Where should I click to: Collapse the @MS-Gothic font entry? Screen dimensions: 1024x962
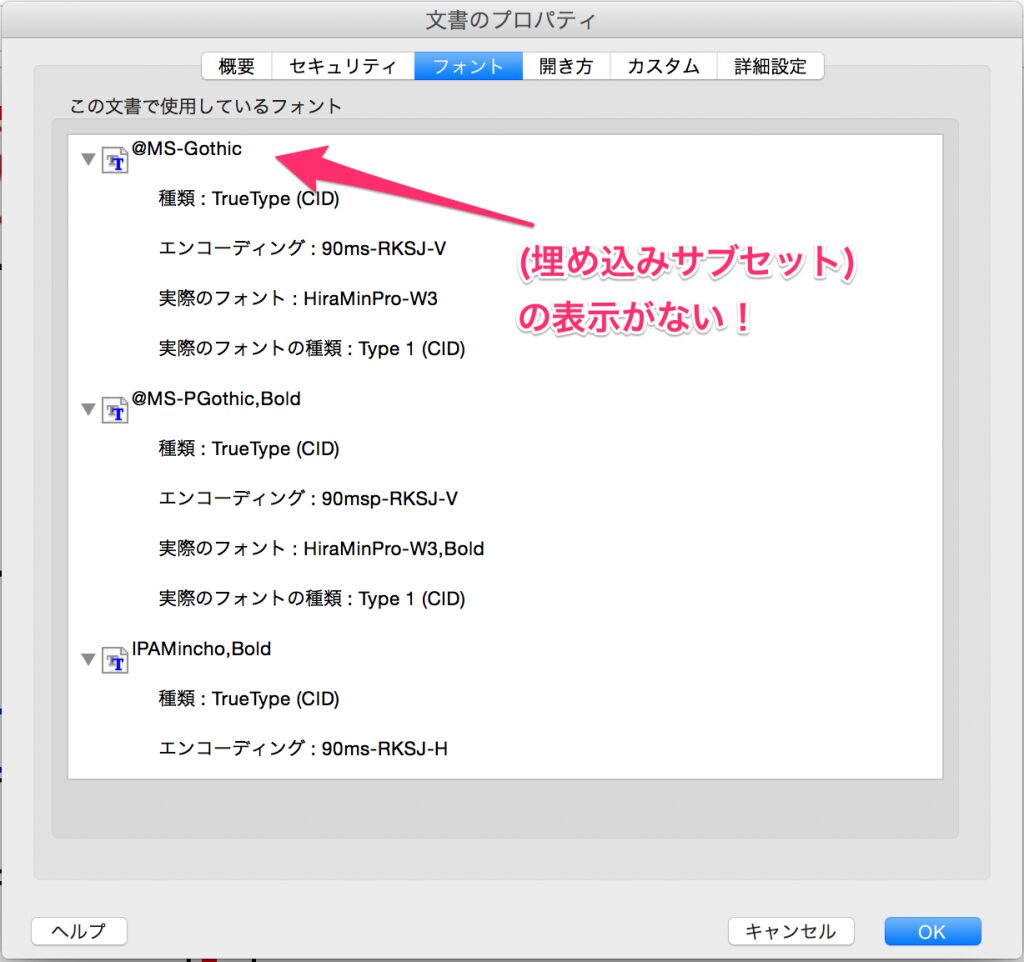88,159
